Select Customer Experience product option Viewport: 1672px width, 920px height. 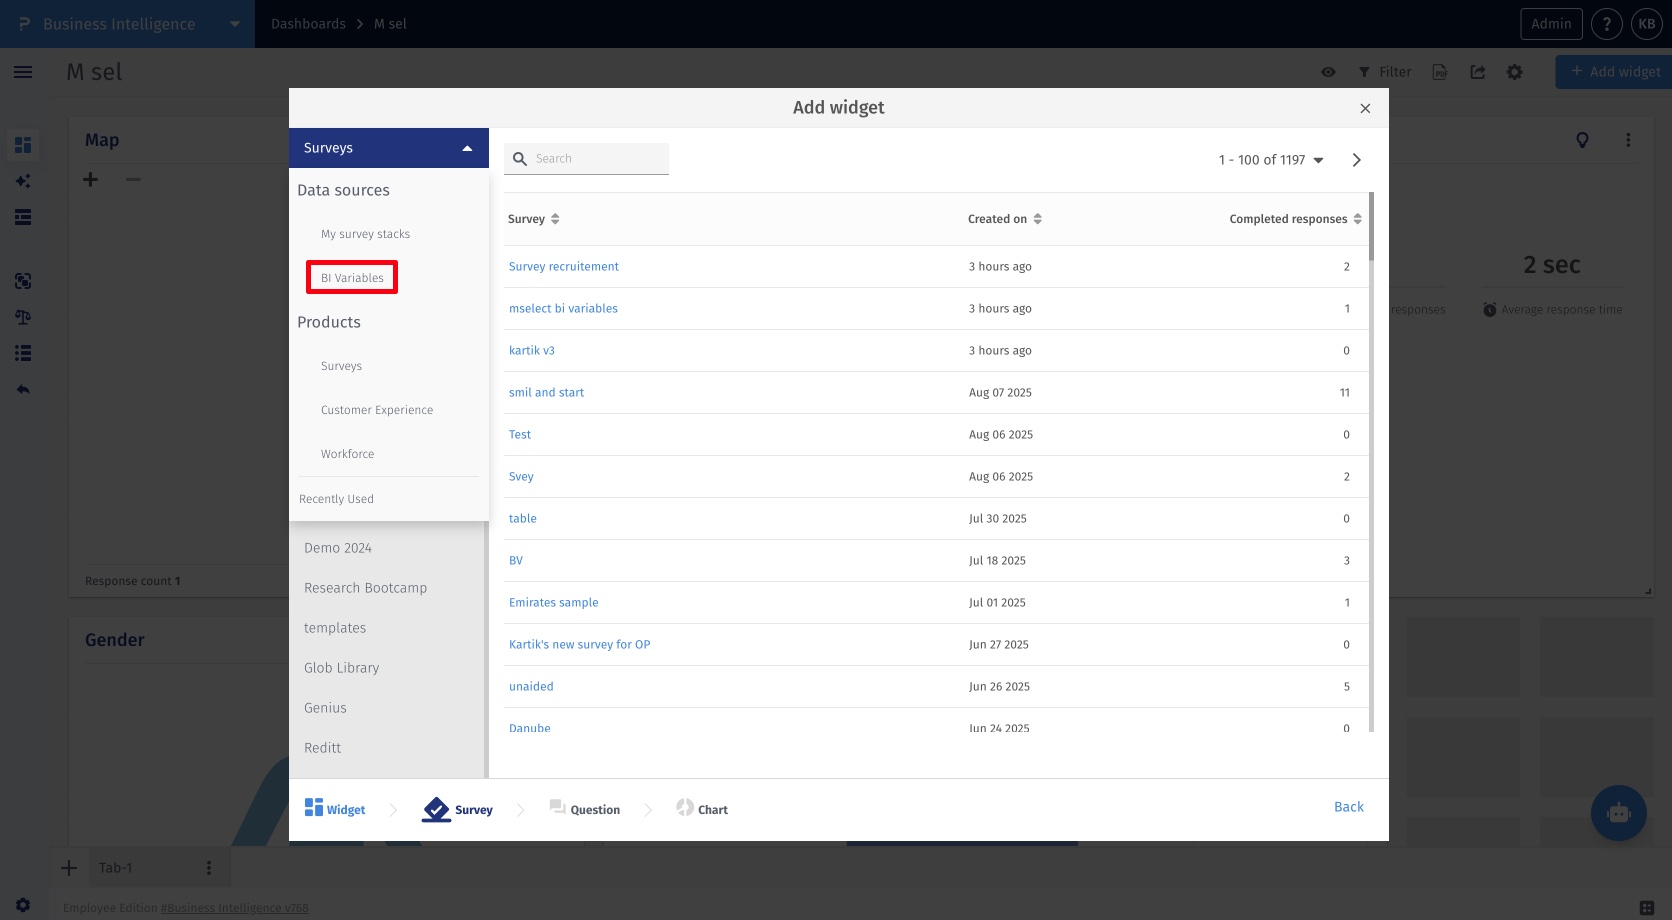tap(377, 410)
